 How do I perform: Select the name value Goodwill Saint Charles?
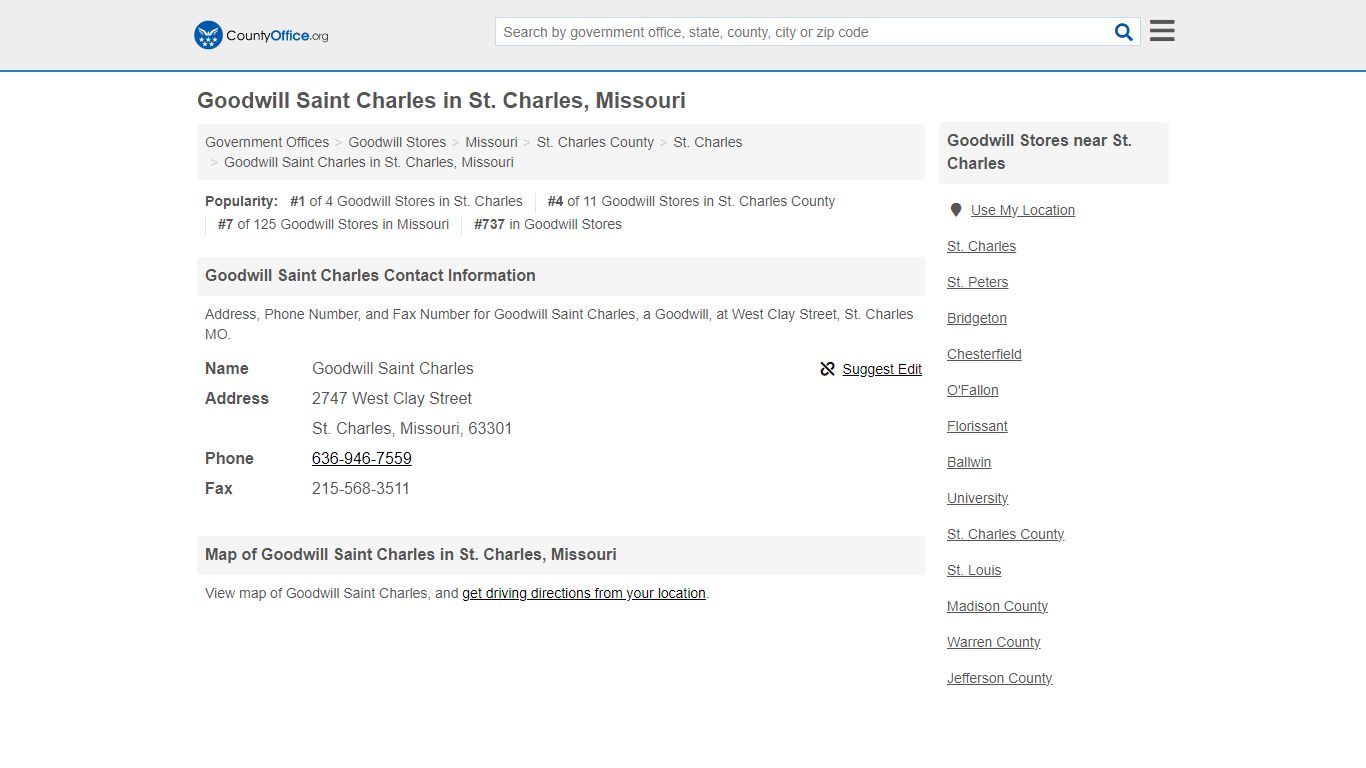pyautogui.click(x=393, y=368)
